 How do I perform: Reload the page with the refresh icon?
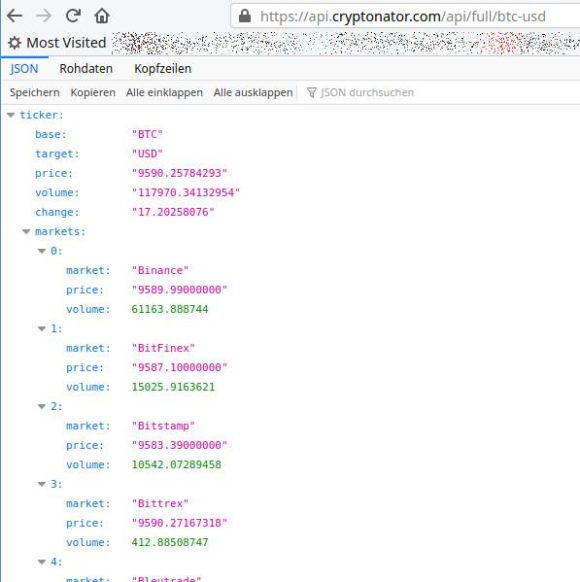click(x=73, y=16)
